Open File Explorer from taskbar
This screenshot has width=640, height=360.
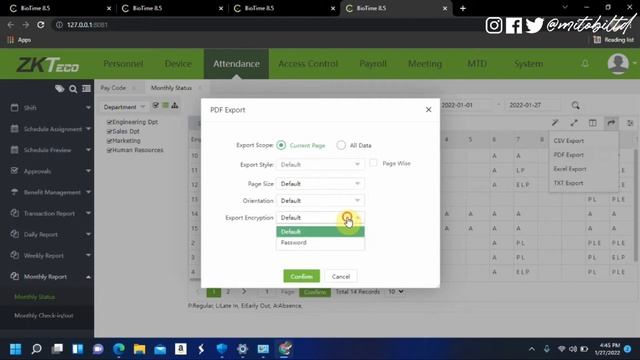tap(139, 349)
